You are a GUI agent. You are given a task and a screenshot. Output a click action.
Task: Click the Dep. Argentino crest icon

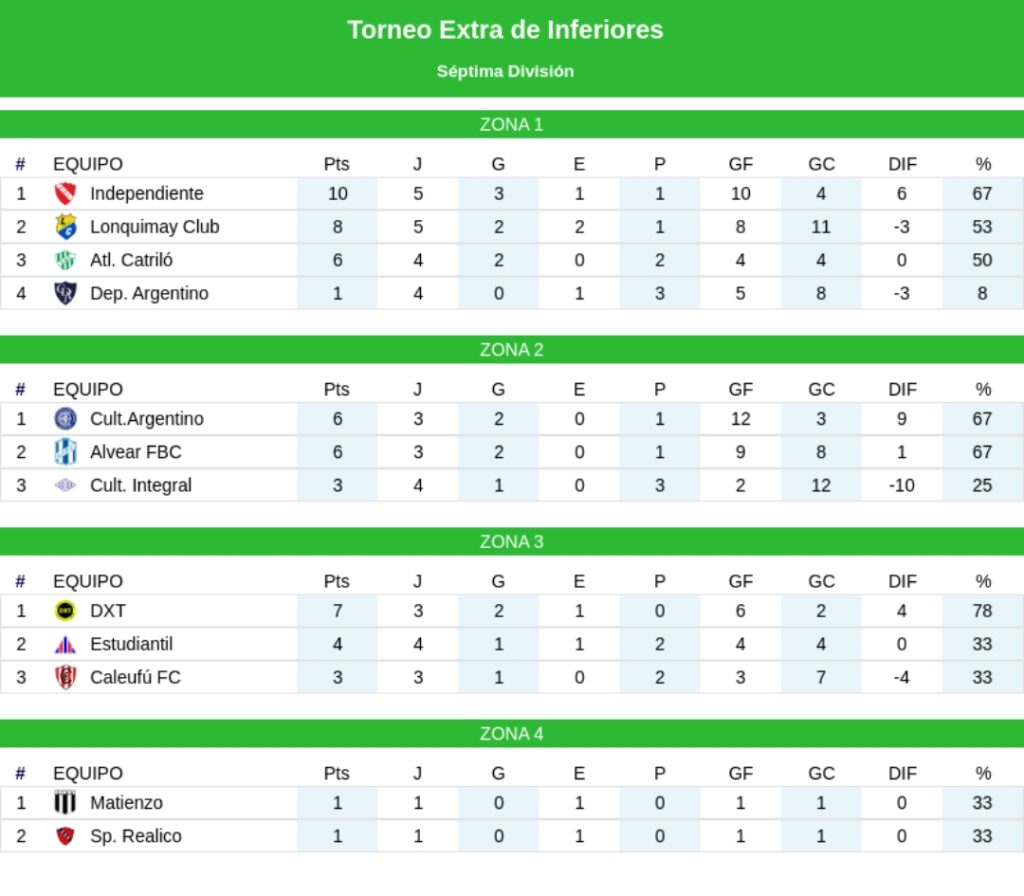(65, 293)
